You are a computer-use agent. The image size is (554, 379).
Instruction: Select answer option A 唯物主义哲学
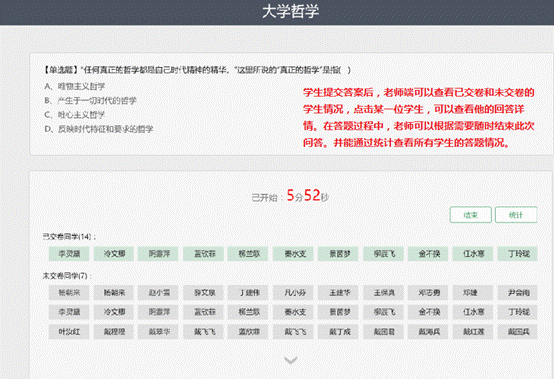pyautogui.click(x=75, y=87)
